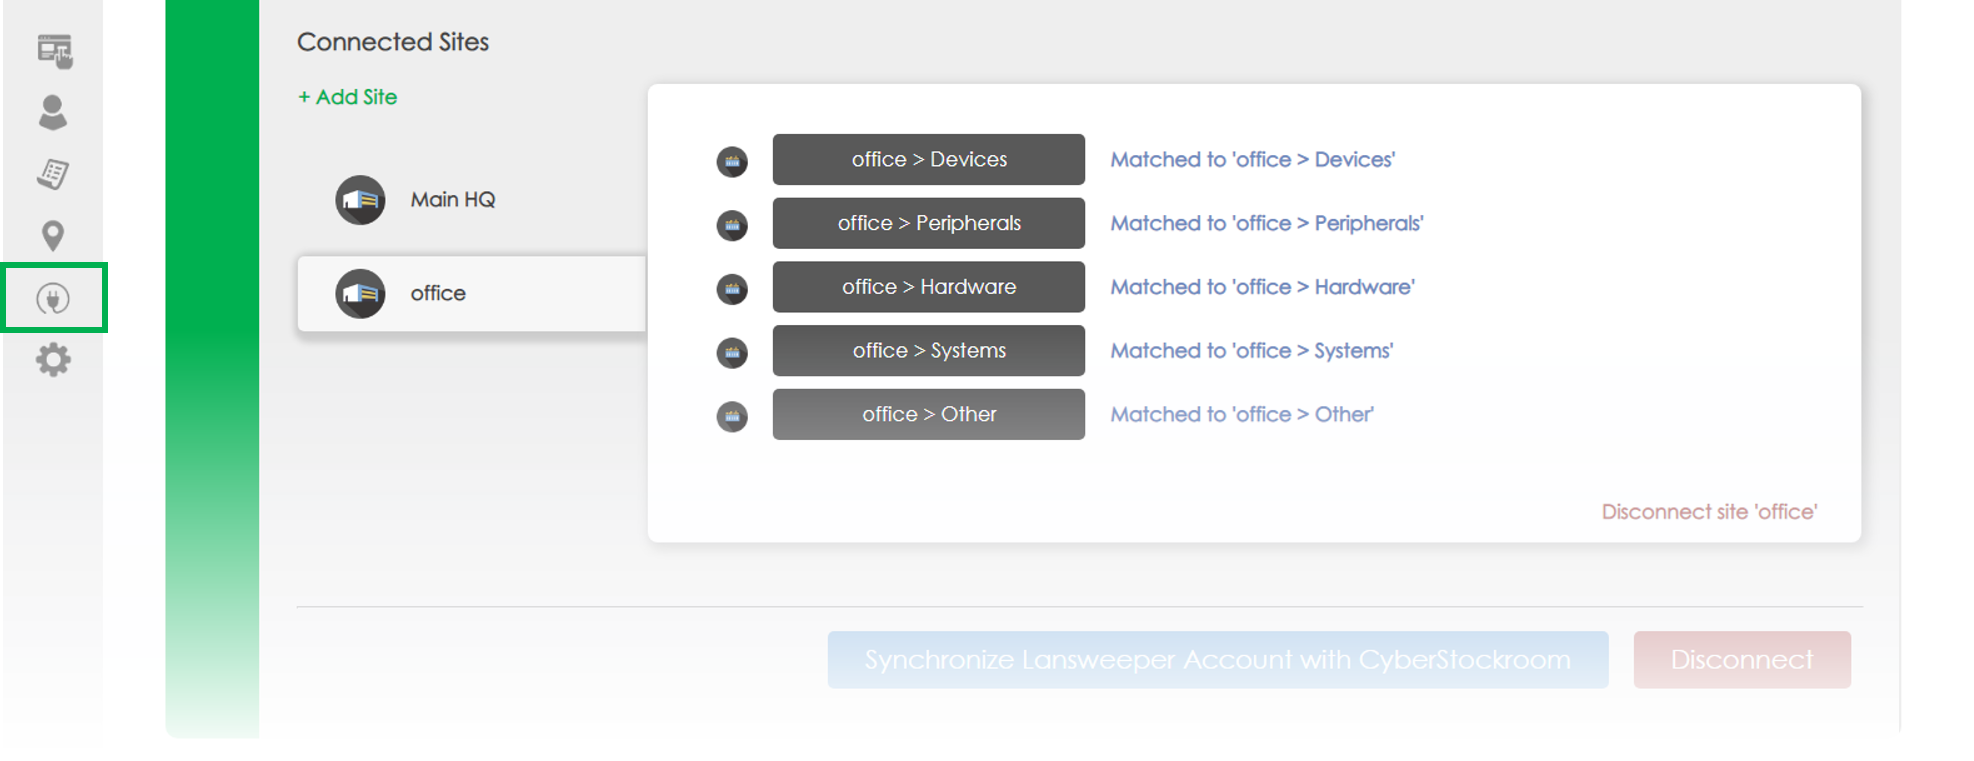Open the location pin sidebar icon
The height and width of the screenshot is (761, 1974).
click(53, 236)
